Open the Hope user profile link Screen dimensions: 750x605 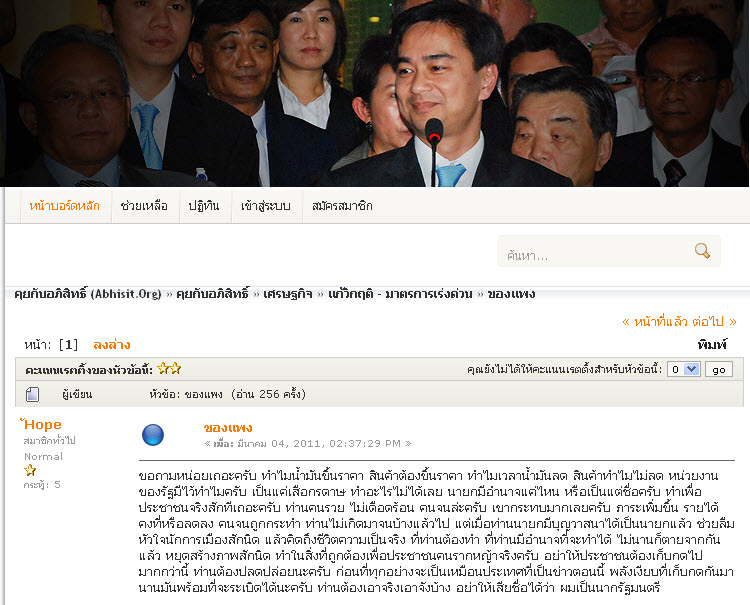[x=43, y=425]
